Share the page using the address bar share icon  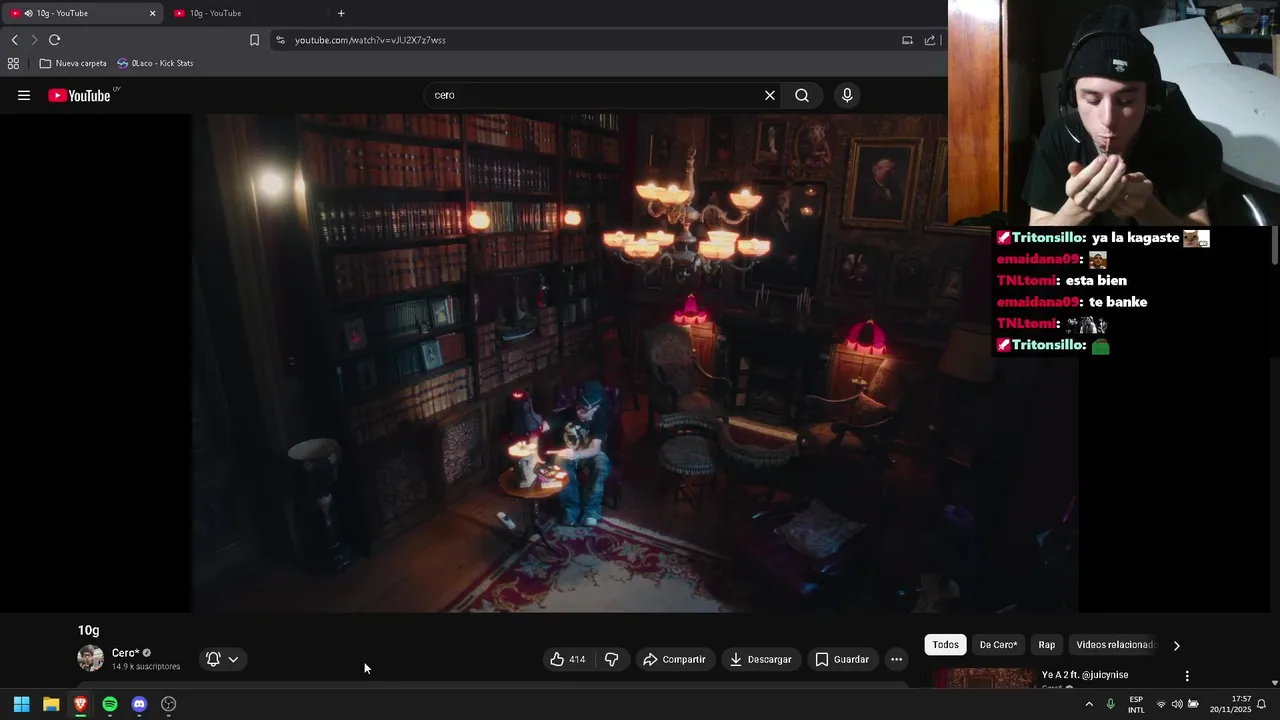(x=930, y=40)
